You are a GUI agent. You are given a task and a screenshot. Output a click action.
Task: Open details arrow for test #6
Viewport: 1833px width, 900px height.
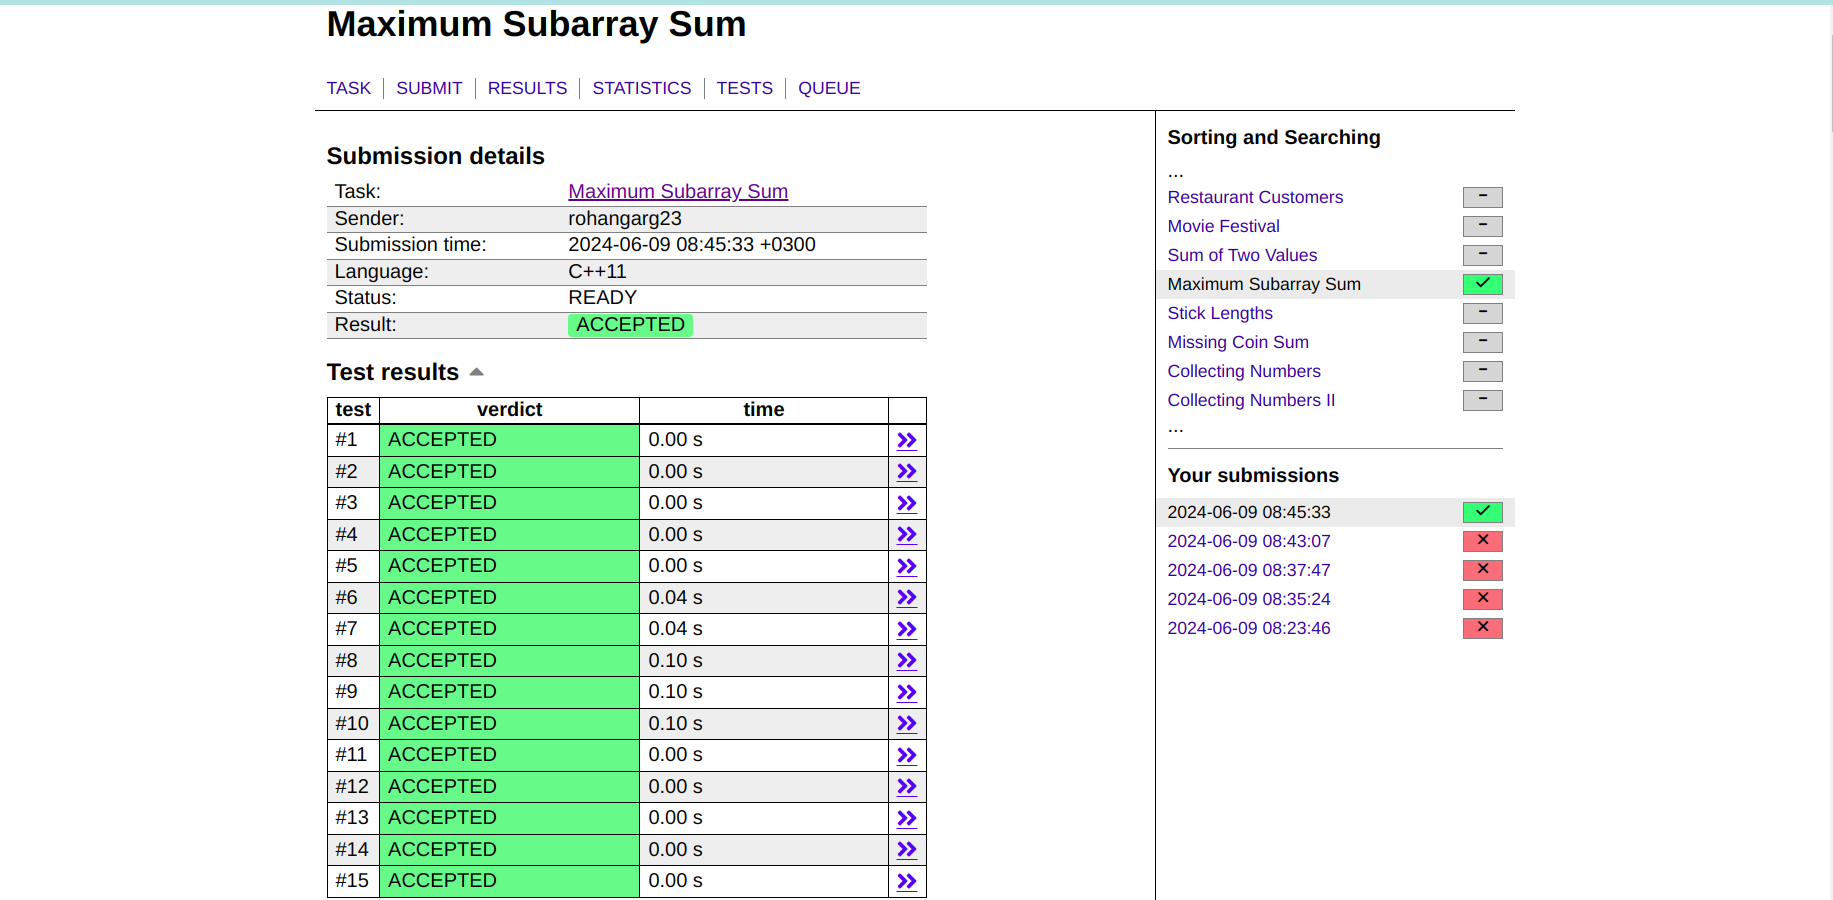(907, 598)
